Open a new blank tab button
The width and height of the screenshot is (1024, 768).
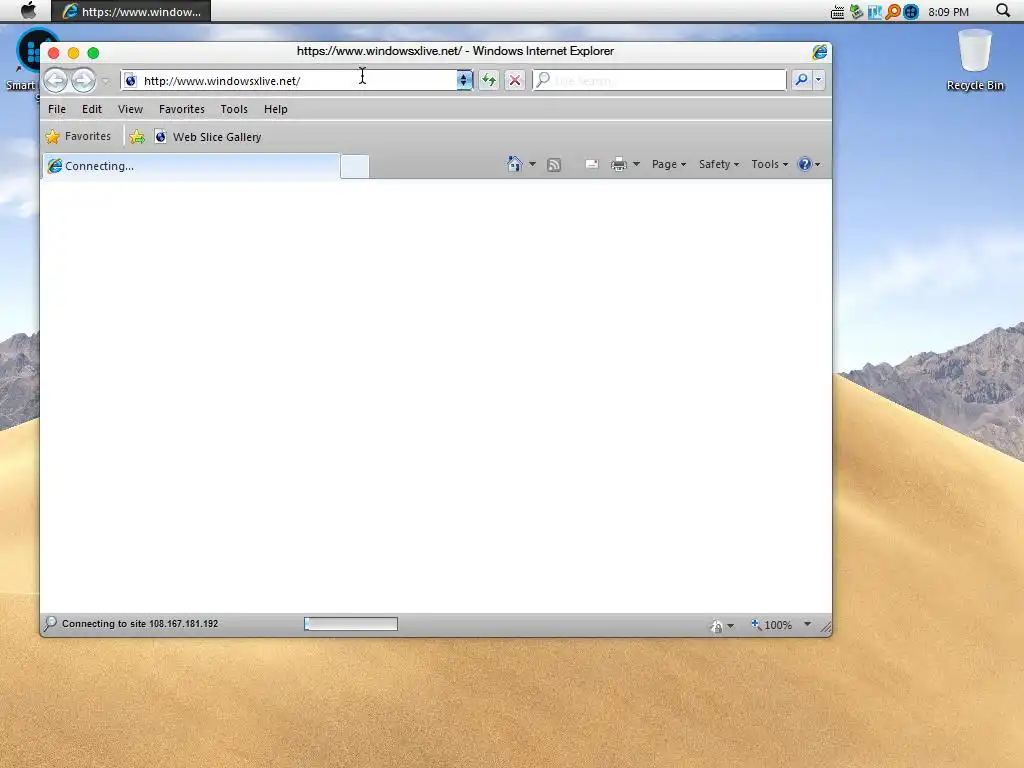pyautogui.click(x=355, y=167)
